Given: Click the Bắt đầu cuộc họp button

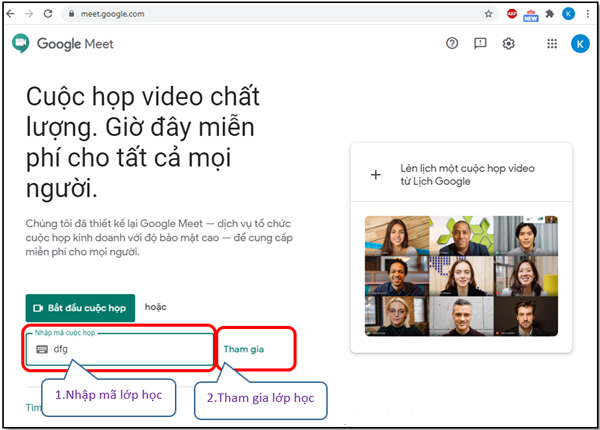Looking at the screenshot, I should pyautogui.click(x=80, y=308).
